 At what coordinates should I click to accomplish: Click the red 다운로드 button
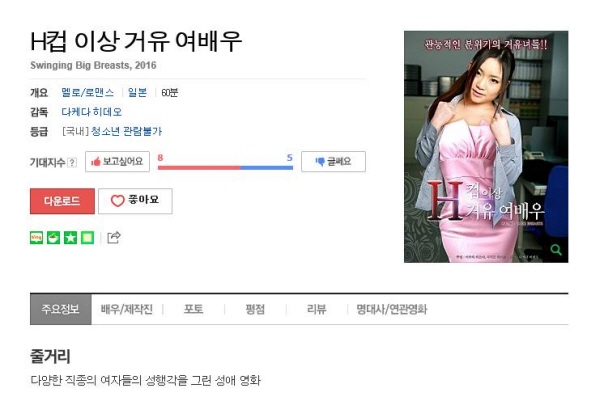[62, 201]
